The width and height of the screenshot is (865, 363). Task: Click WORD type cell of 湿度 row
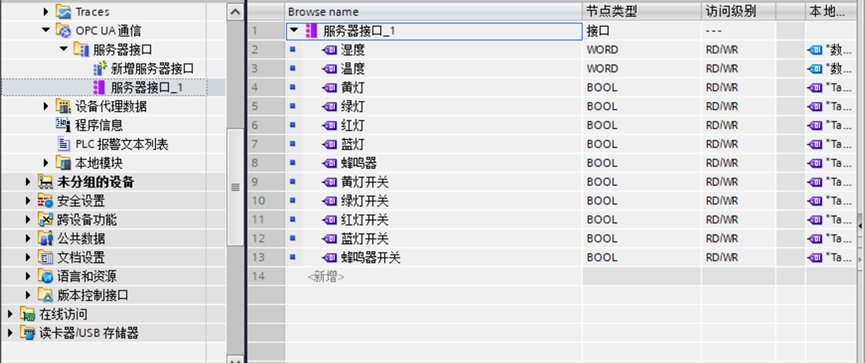tap(642, 50)
